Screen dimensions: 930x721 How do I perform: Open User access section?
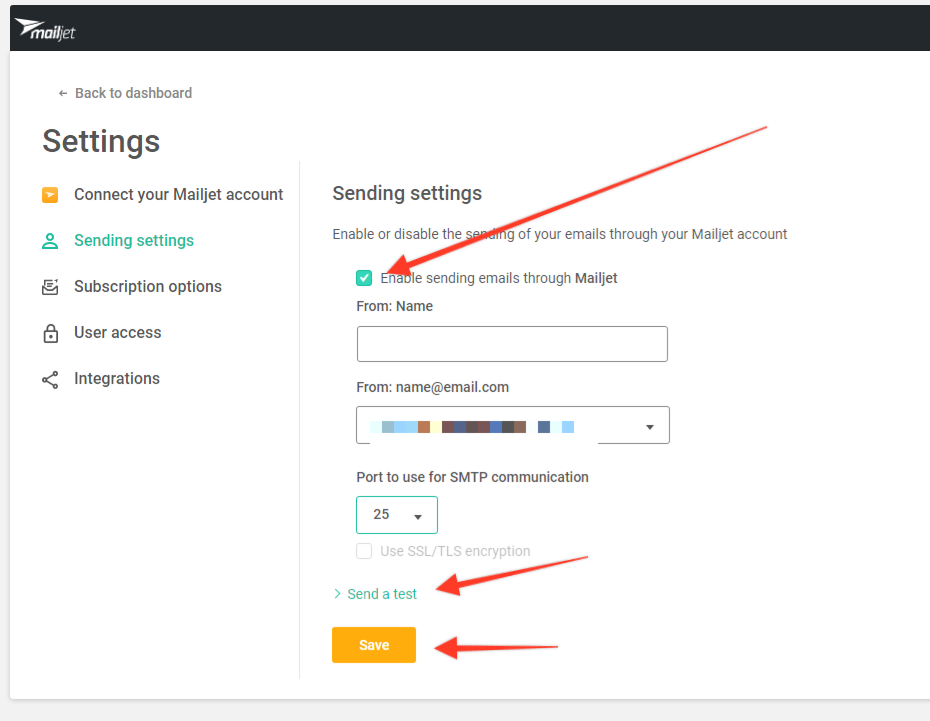point(117,332)
